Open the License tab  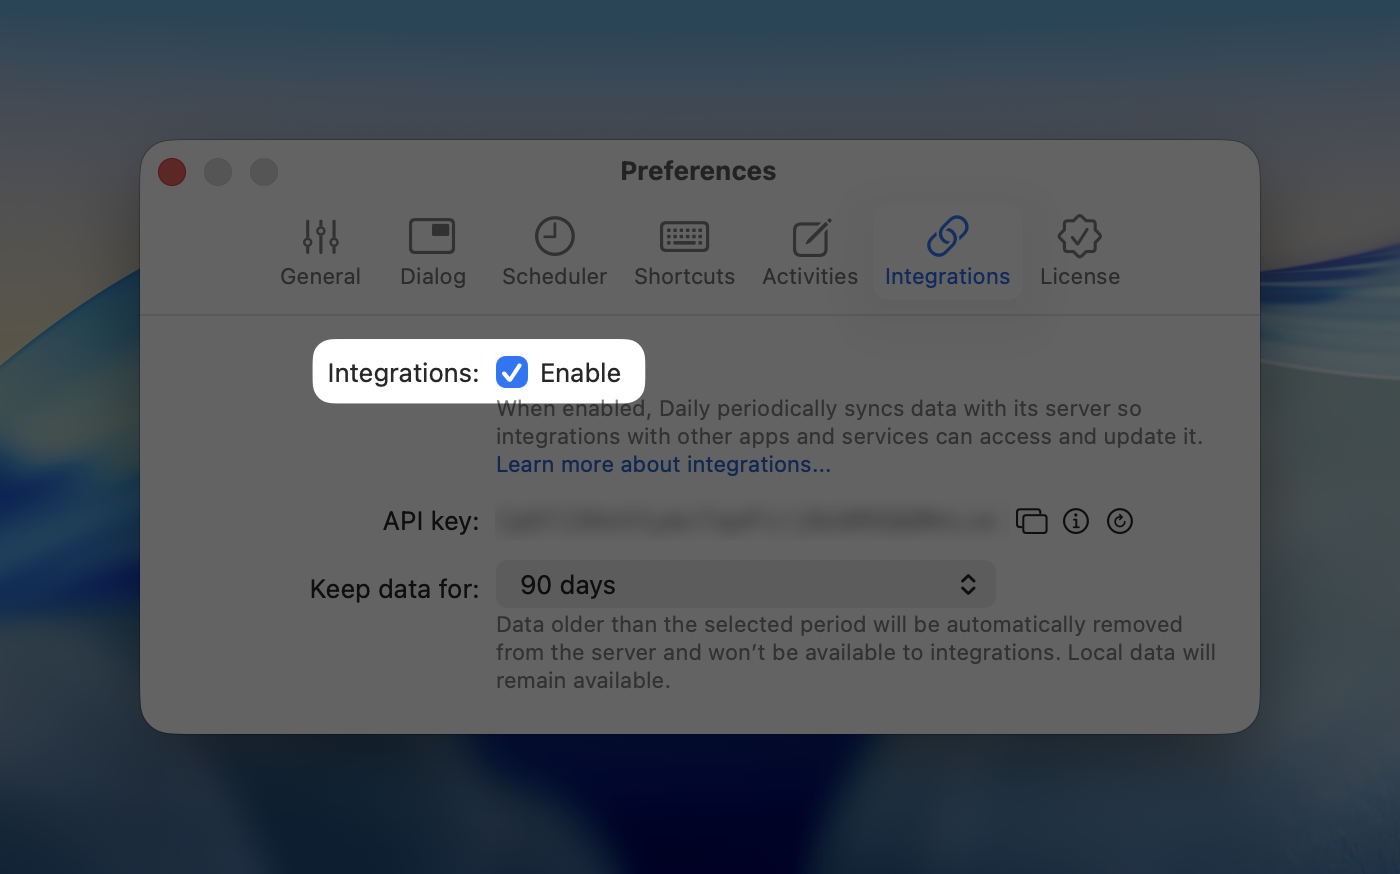(1080, 252)
